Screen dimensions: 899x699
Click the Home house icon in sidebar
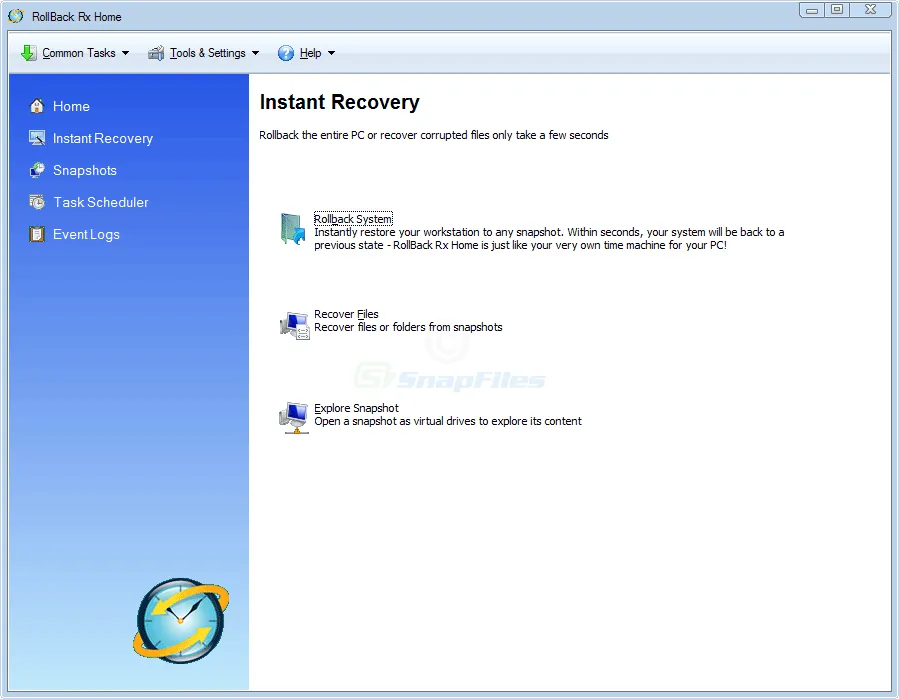[x=37, y=106]
